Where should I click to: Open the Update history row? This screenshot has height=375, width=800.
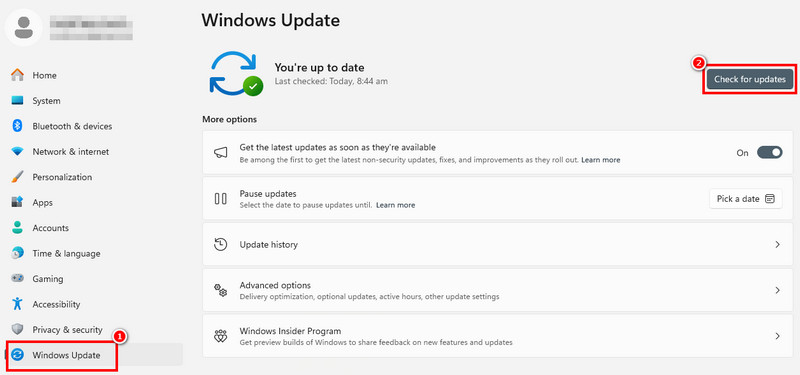point(498,244)
